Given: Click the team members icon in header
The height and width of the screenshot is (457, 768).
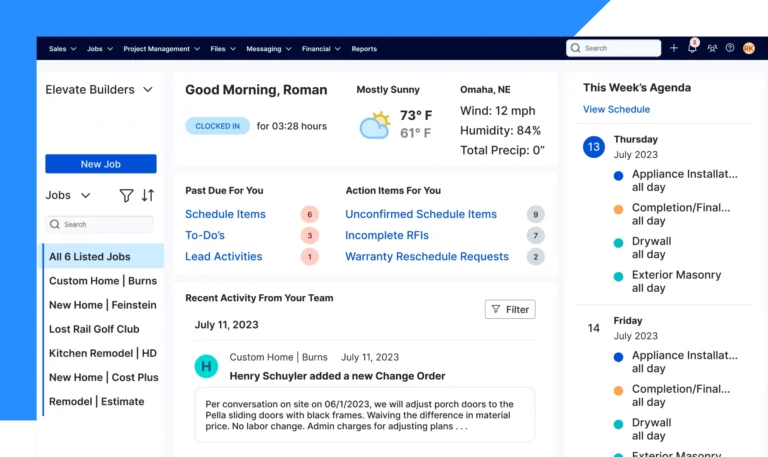Looking at the screenshot, I should (x=712, y=48).
